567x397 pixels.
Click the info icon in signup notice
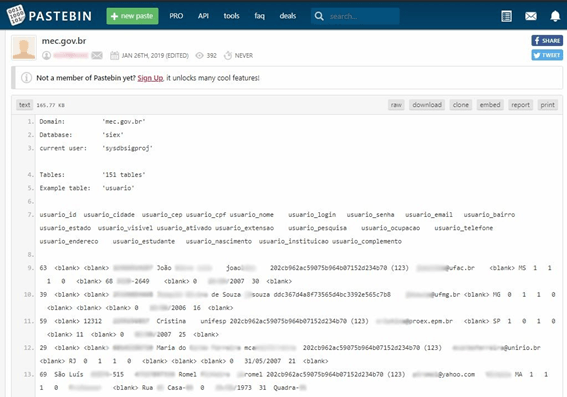tap(26, 78)
